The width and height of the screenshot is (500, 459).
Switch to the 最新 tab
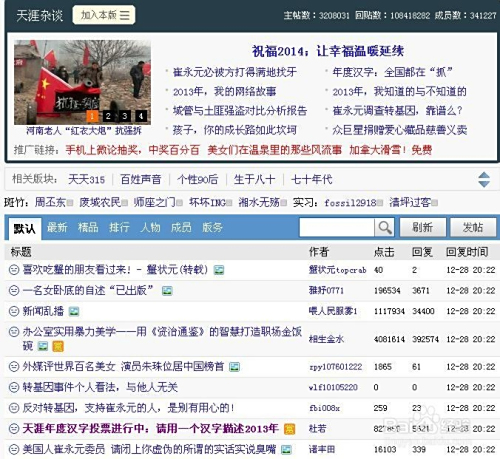[x=57, y=227]
